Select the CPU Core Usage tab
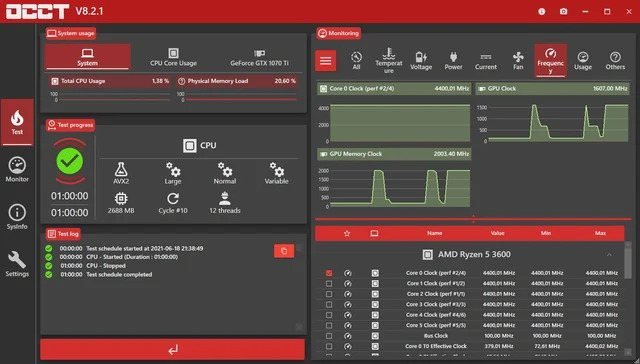This screenshot has height=364, width=640. coord(173,57)
